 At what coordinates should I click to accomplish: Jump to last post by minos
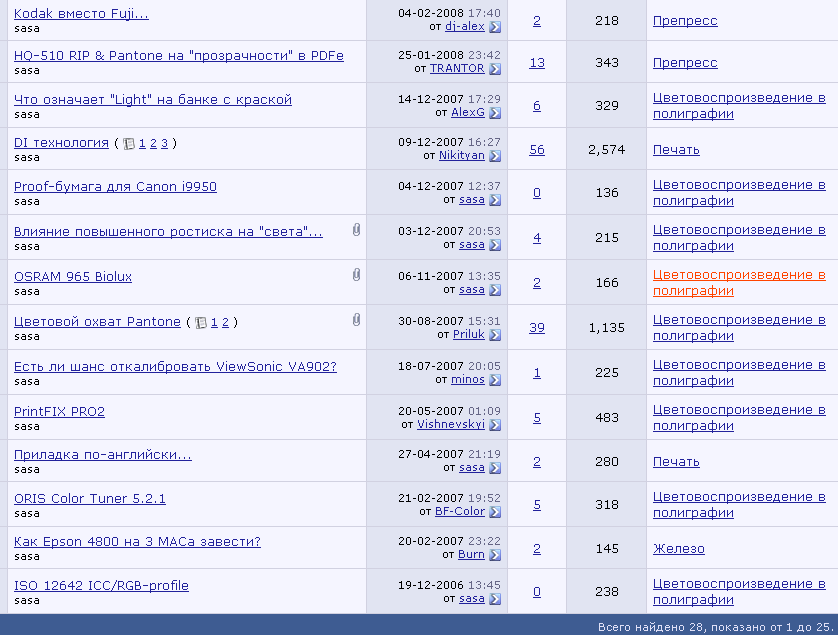coord(495,380)
